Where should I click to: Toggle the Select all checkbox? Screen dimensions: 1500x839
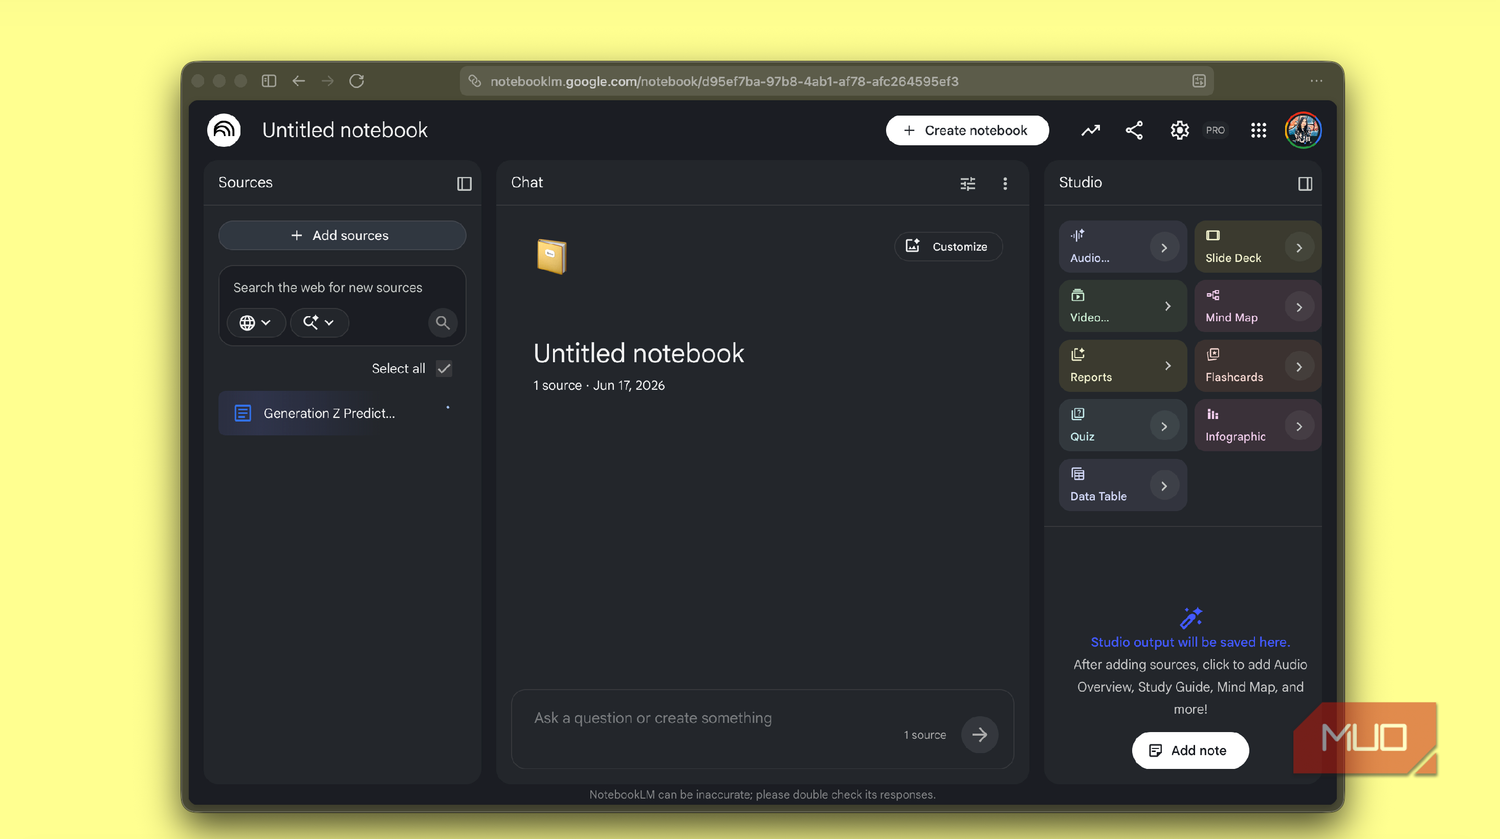(x=444, y=368)
